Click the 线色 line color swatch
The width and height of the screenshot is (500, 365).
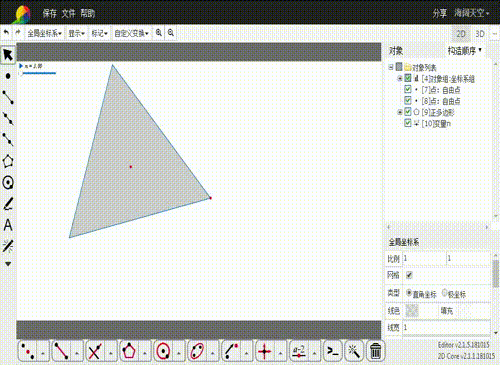pyautogui.click(x=412, y=311)
